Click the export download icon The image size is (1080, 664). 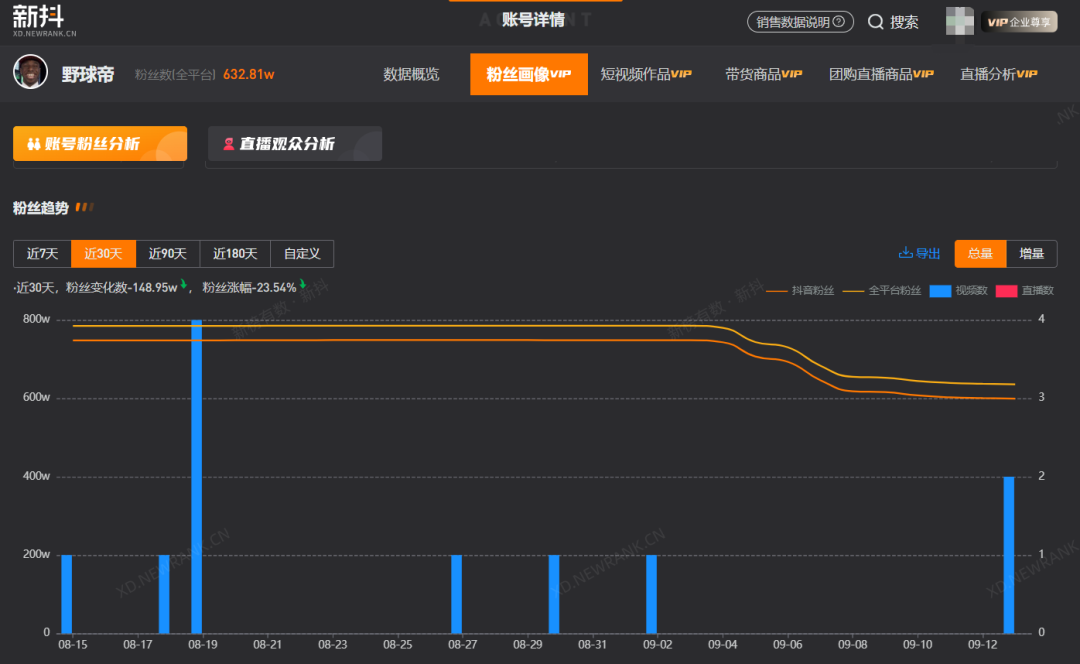[x=906, y=253]
